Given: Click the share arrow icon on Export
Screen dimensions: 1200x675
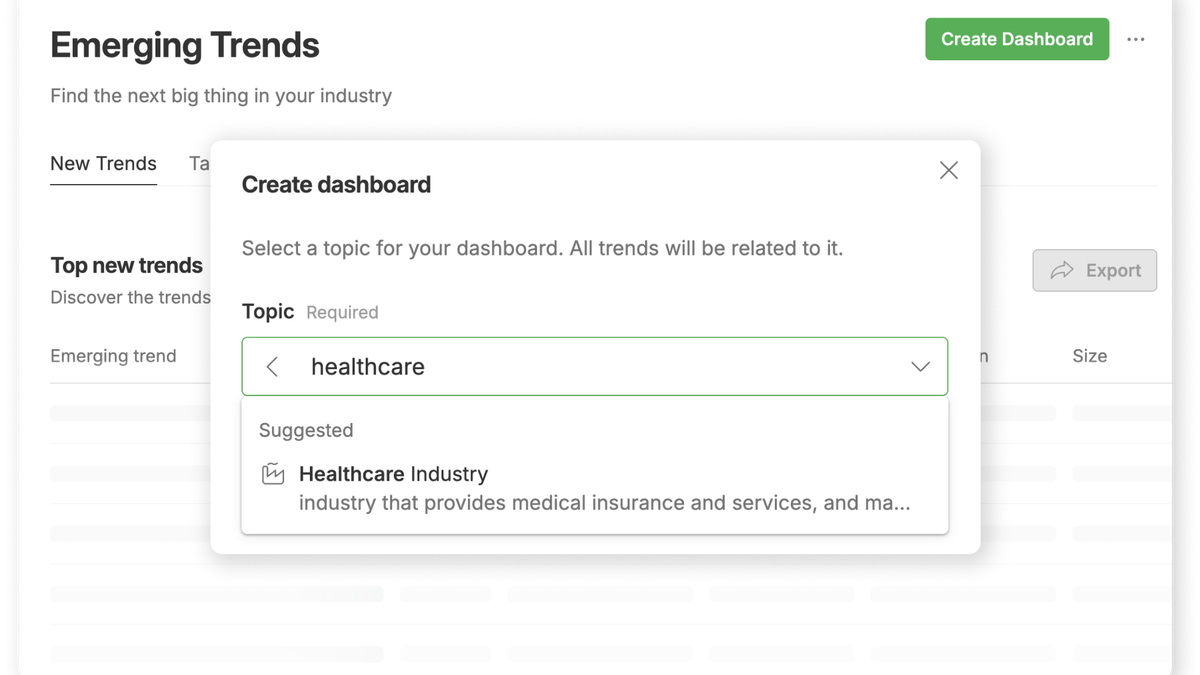Looking at the screenshot, I should (x=1062, y=270).
